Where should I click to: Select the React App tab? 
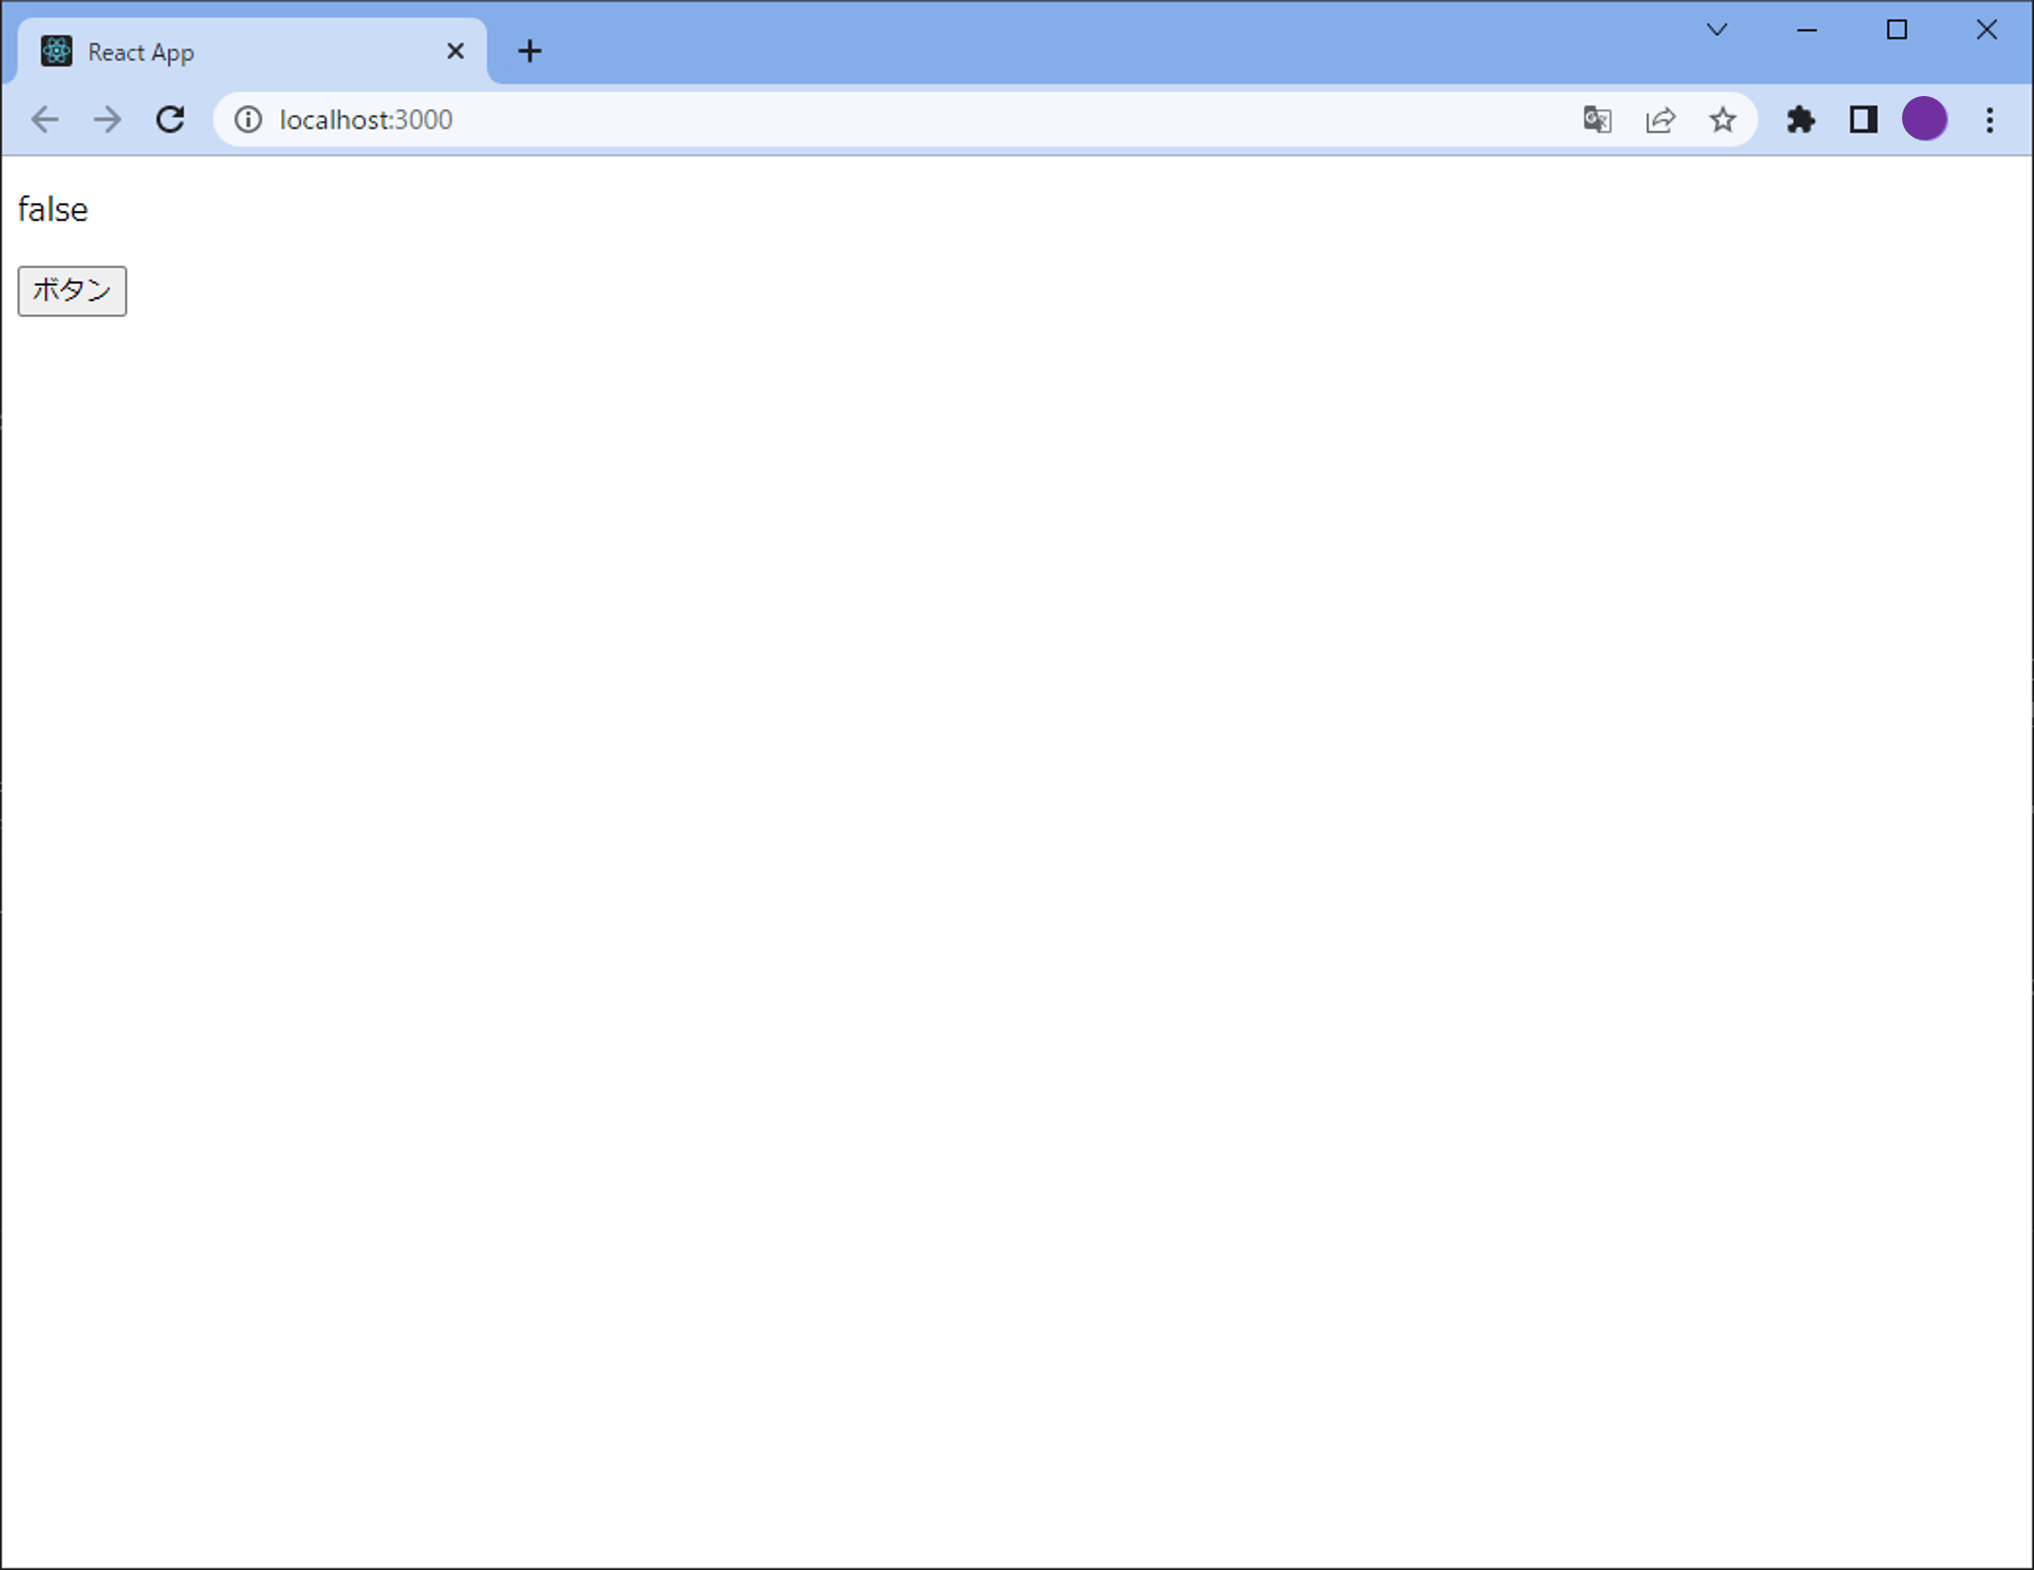point(252,52)
